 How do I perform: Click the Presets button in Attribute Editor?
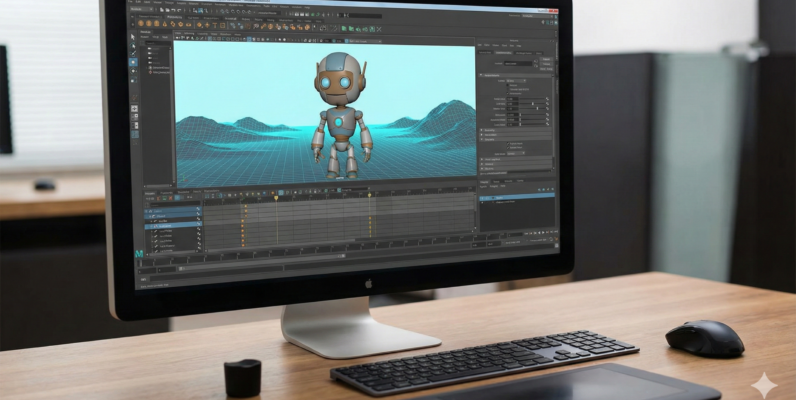[x=545, y=64]
